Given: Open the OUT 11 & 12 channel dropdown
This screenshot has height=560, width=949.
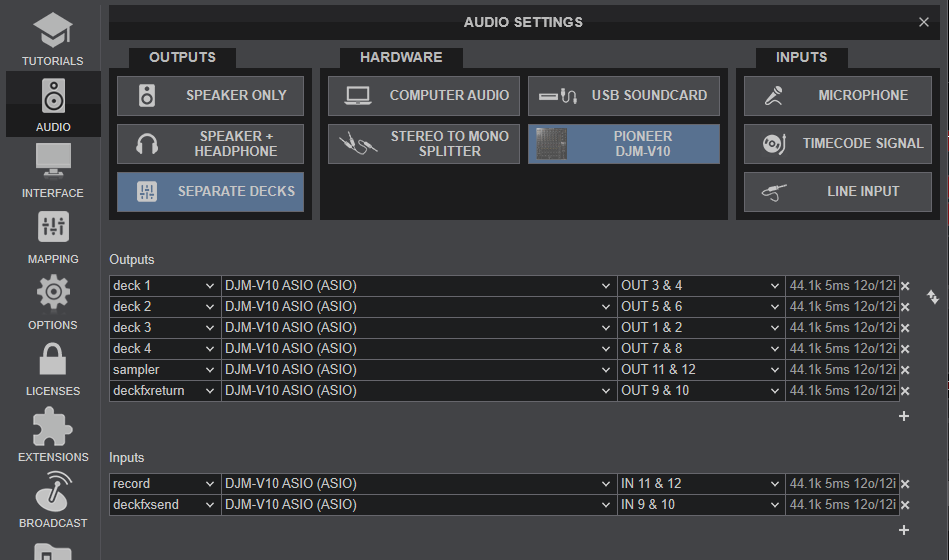Looking at the screenshot, I should [701, 370].
